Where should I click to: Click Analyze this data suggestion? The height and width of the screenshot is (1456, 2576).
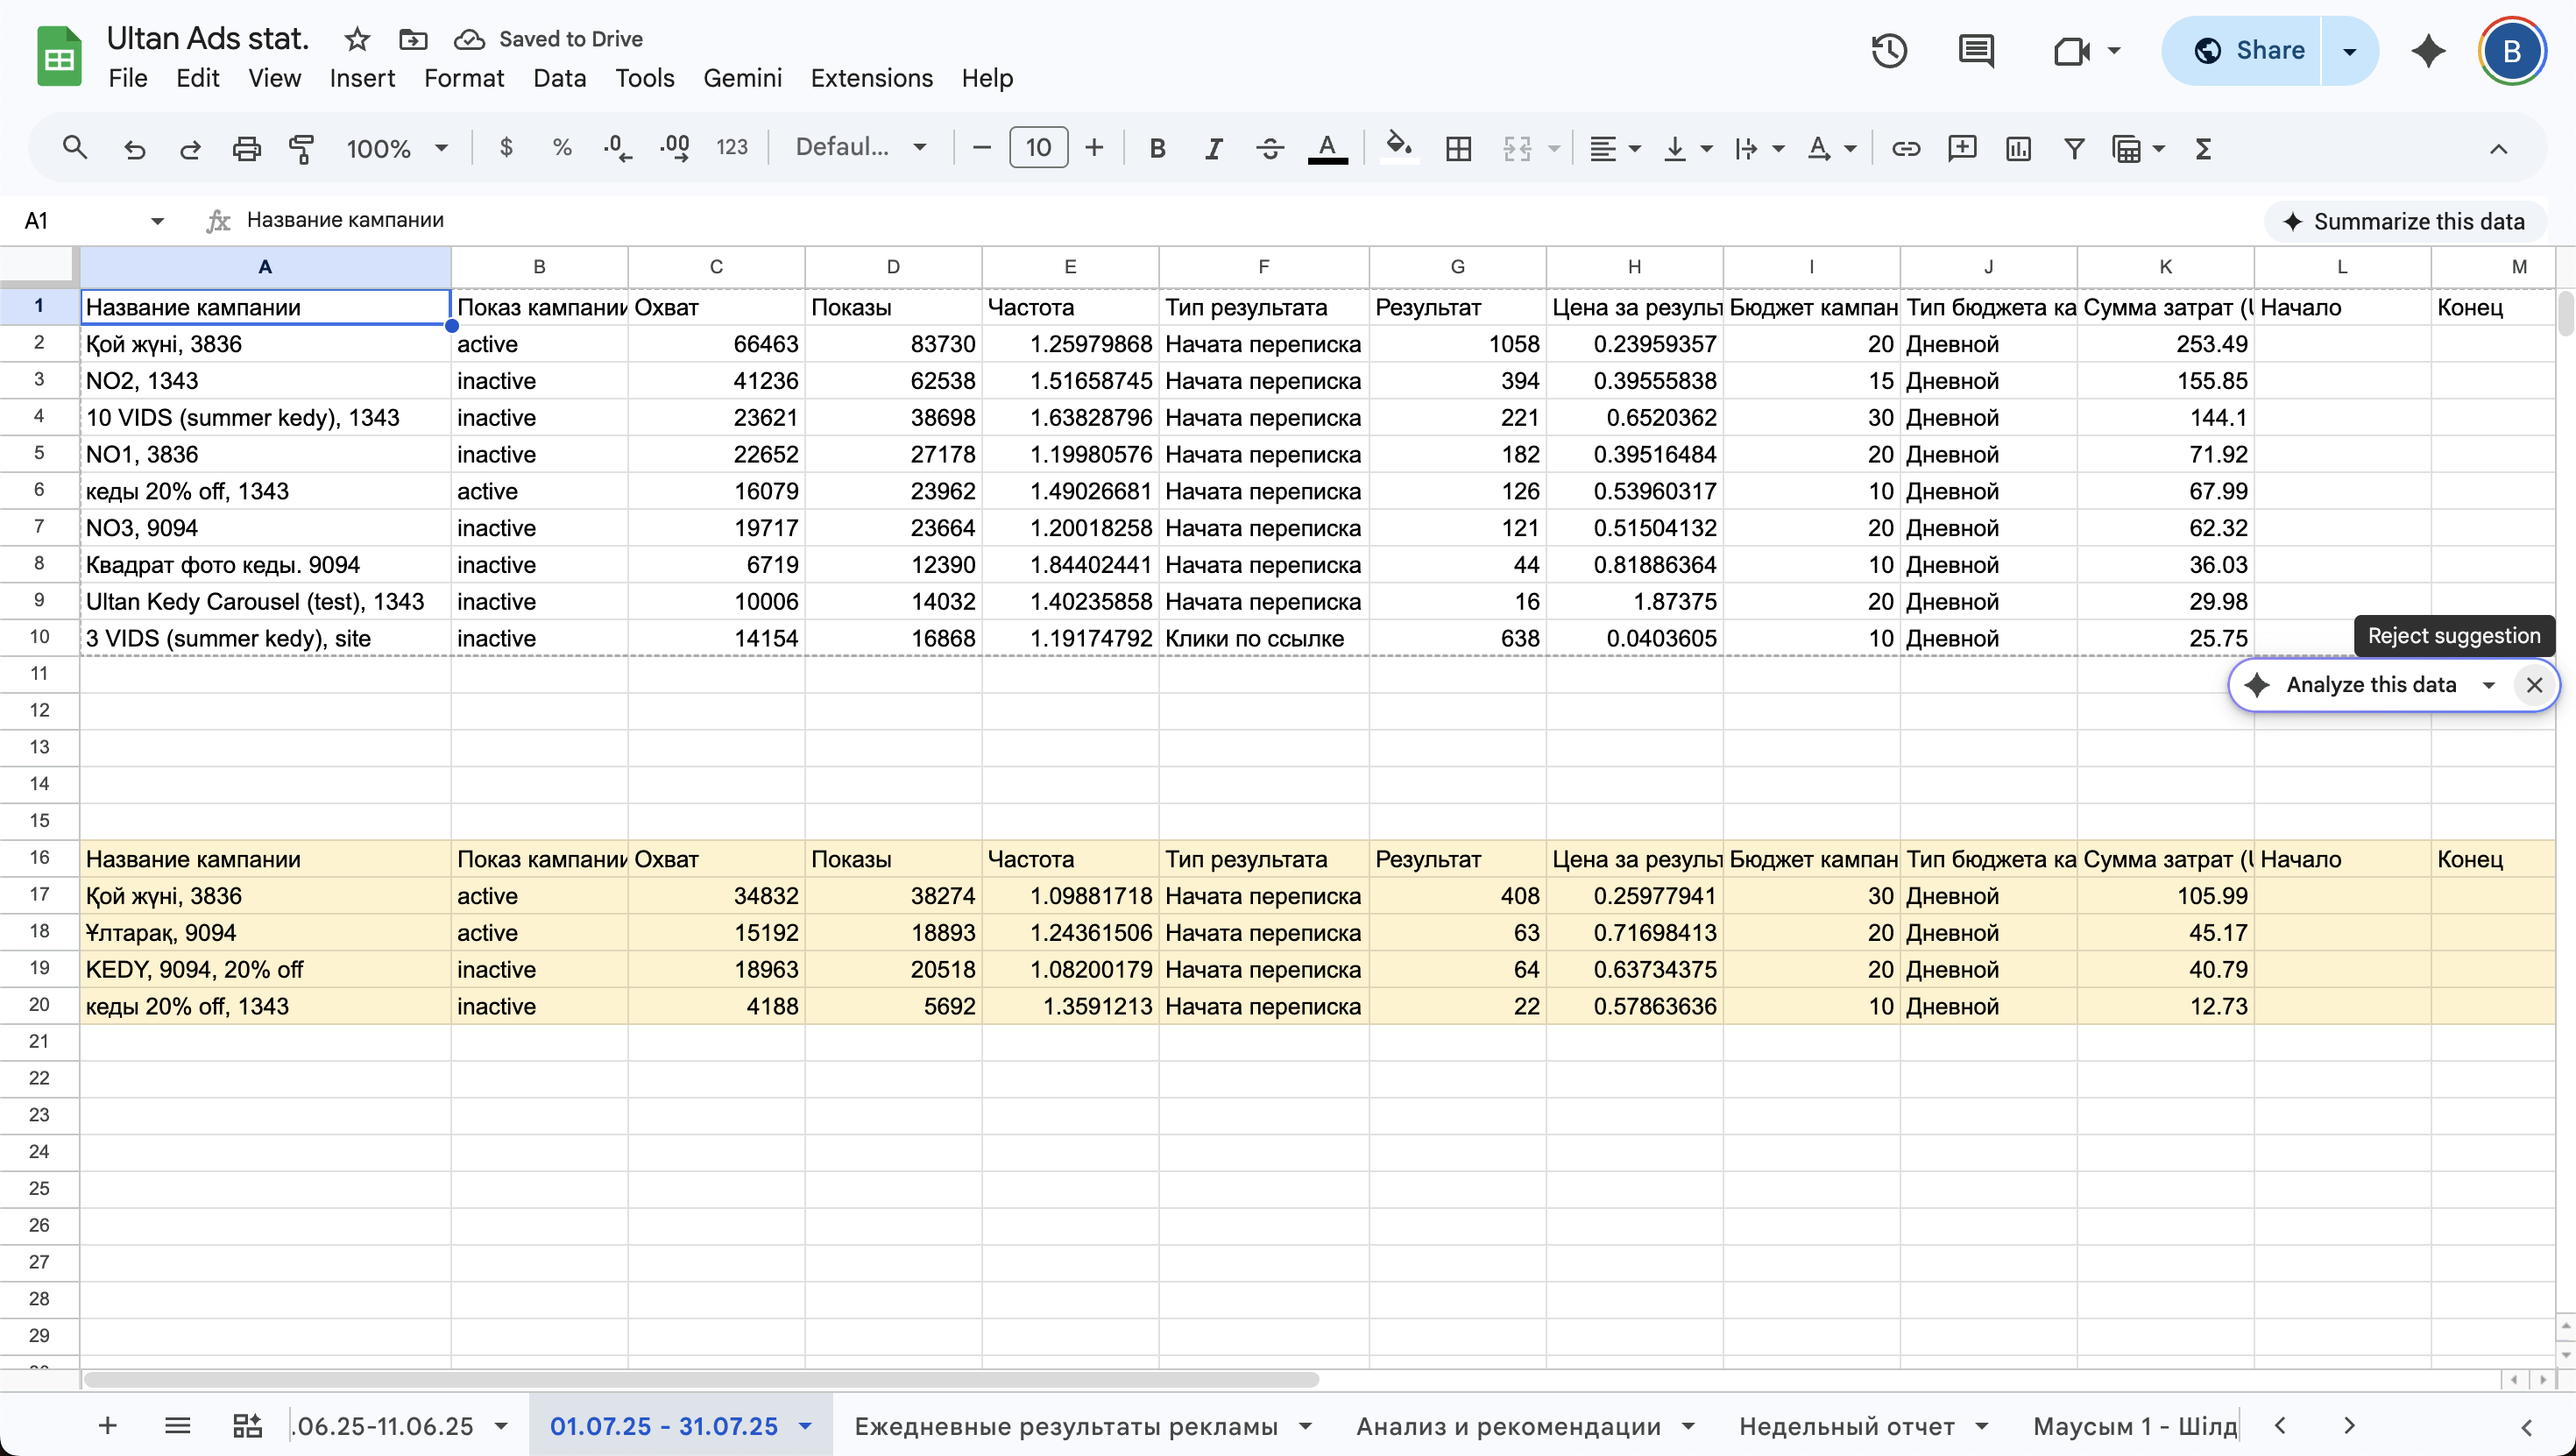2370,685
